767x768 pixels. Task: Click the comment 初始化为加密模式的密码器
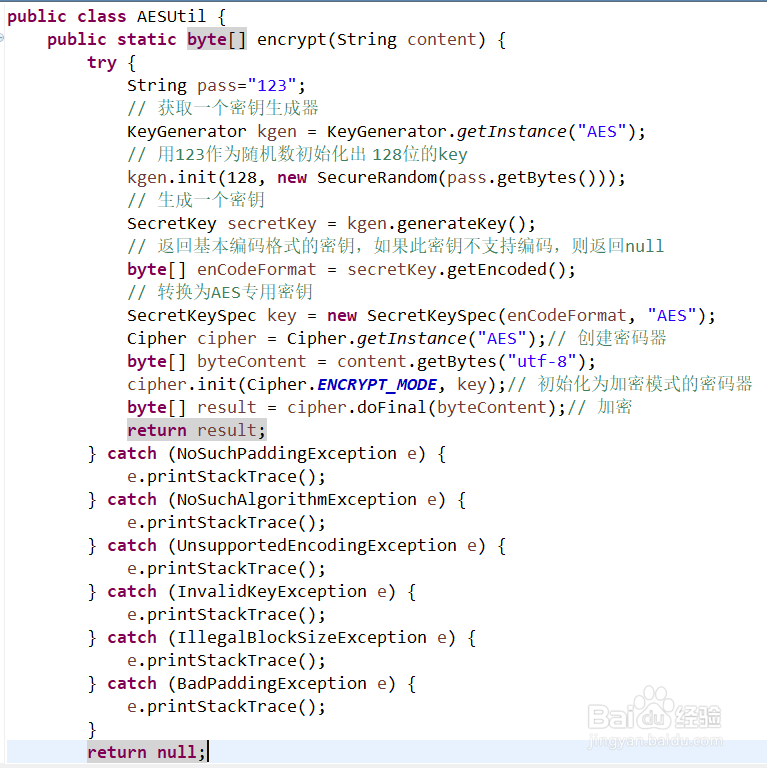pyautogui.click(x=630, y=384)
